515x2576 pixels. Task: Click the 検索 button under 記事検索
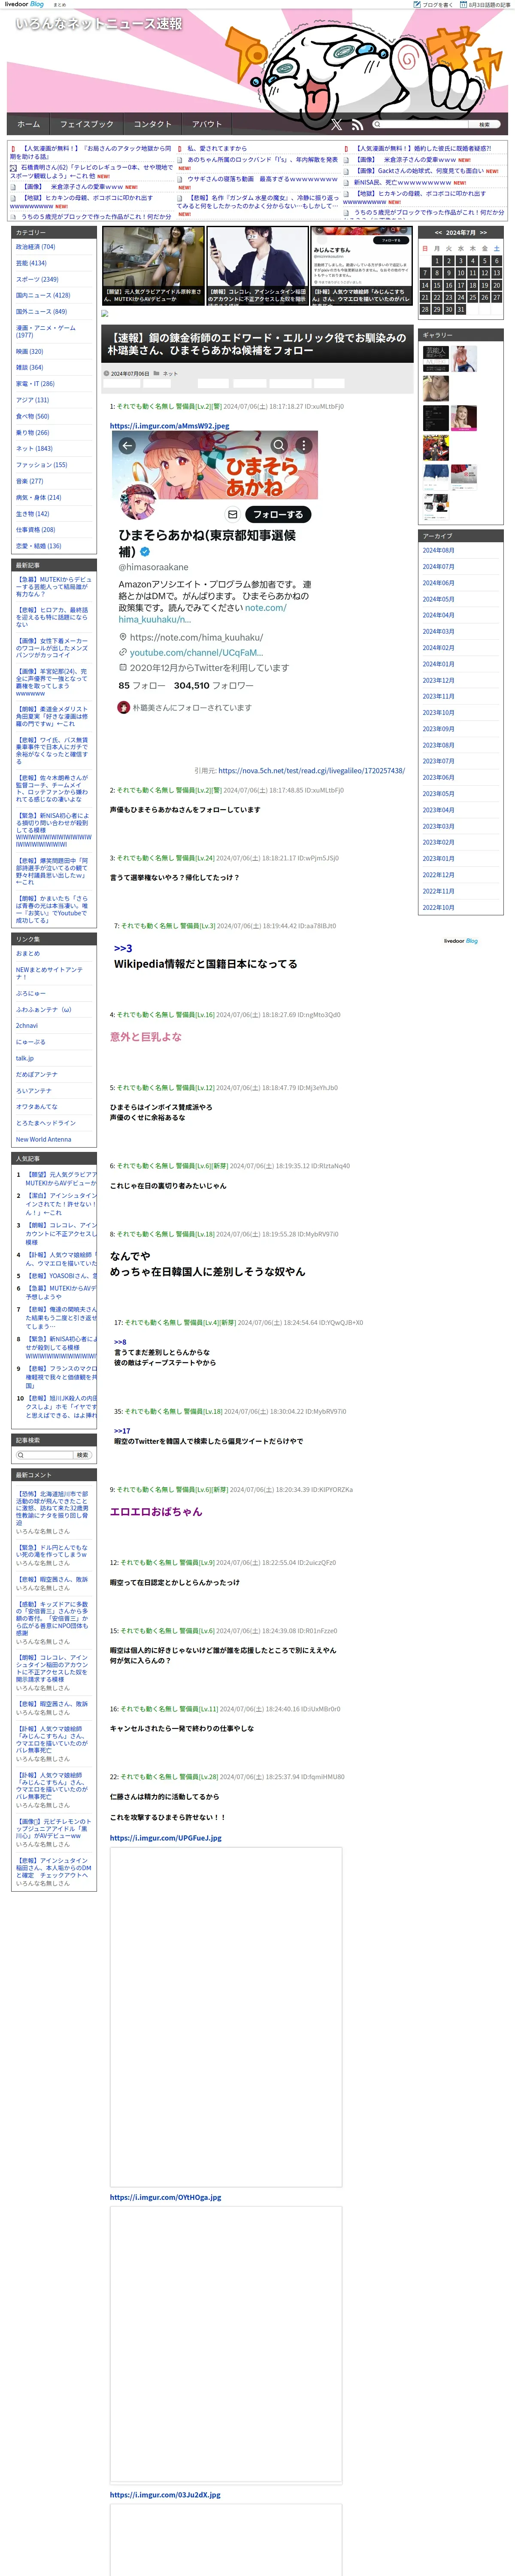[83, 1455]
